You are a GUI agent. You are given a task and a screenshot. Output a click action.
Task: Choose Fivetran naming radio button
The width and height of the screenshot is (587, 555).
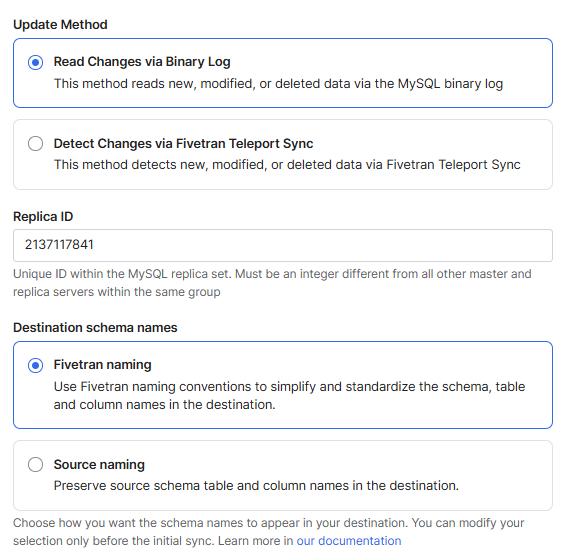36,365
